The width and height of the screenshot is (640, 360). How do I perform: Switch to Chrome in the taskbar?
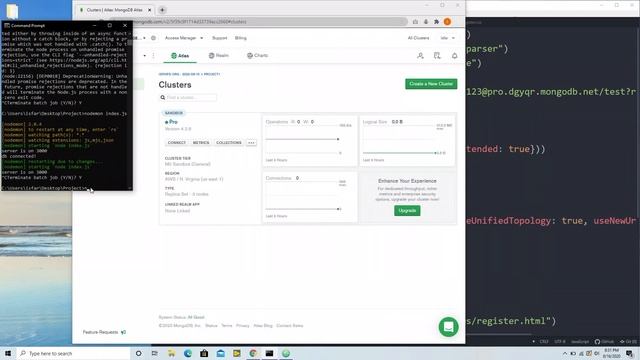[253, 353]
